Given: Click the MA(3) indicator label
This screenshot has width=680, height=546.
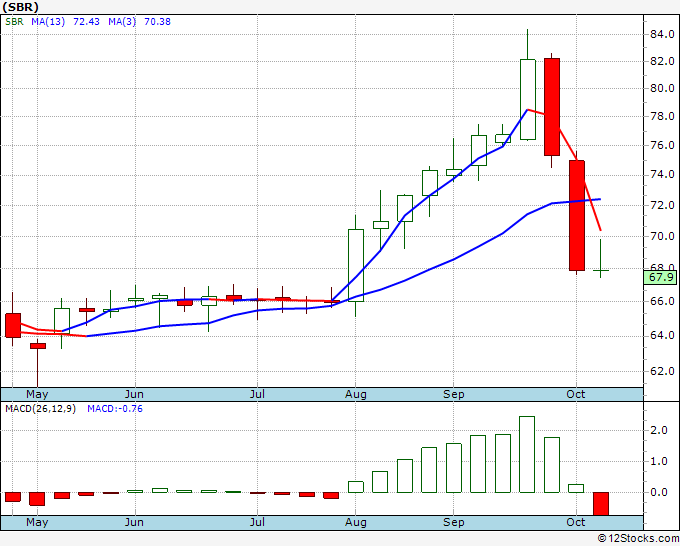Looking at the screenshot, I should (122, 22).
